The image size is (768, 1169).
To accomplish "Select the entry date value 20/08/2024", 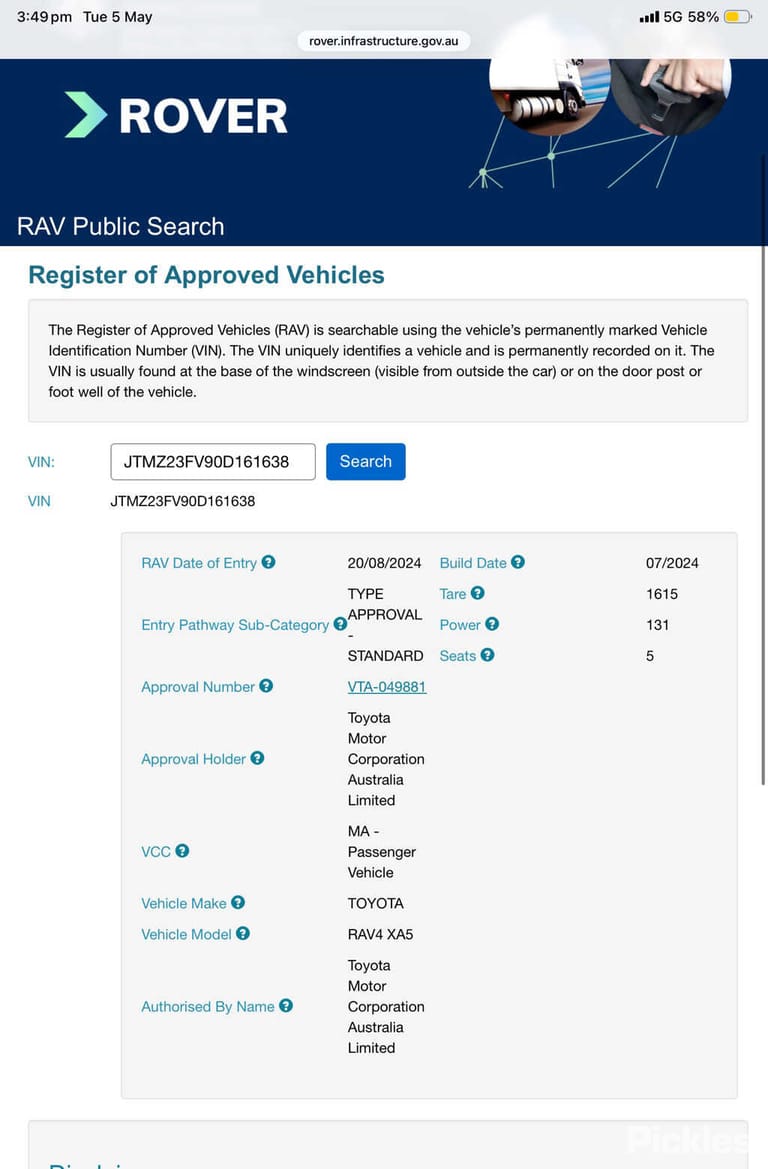I will coord(384,563).
